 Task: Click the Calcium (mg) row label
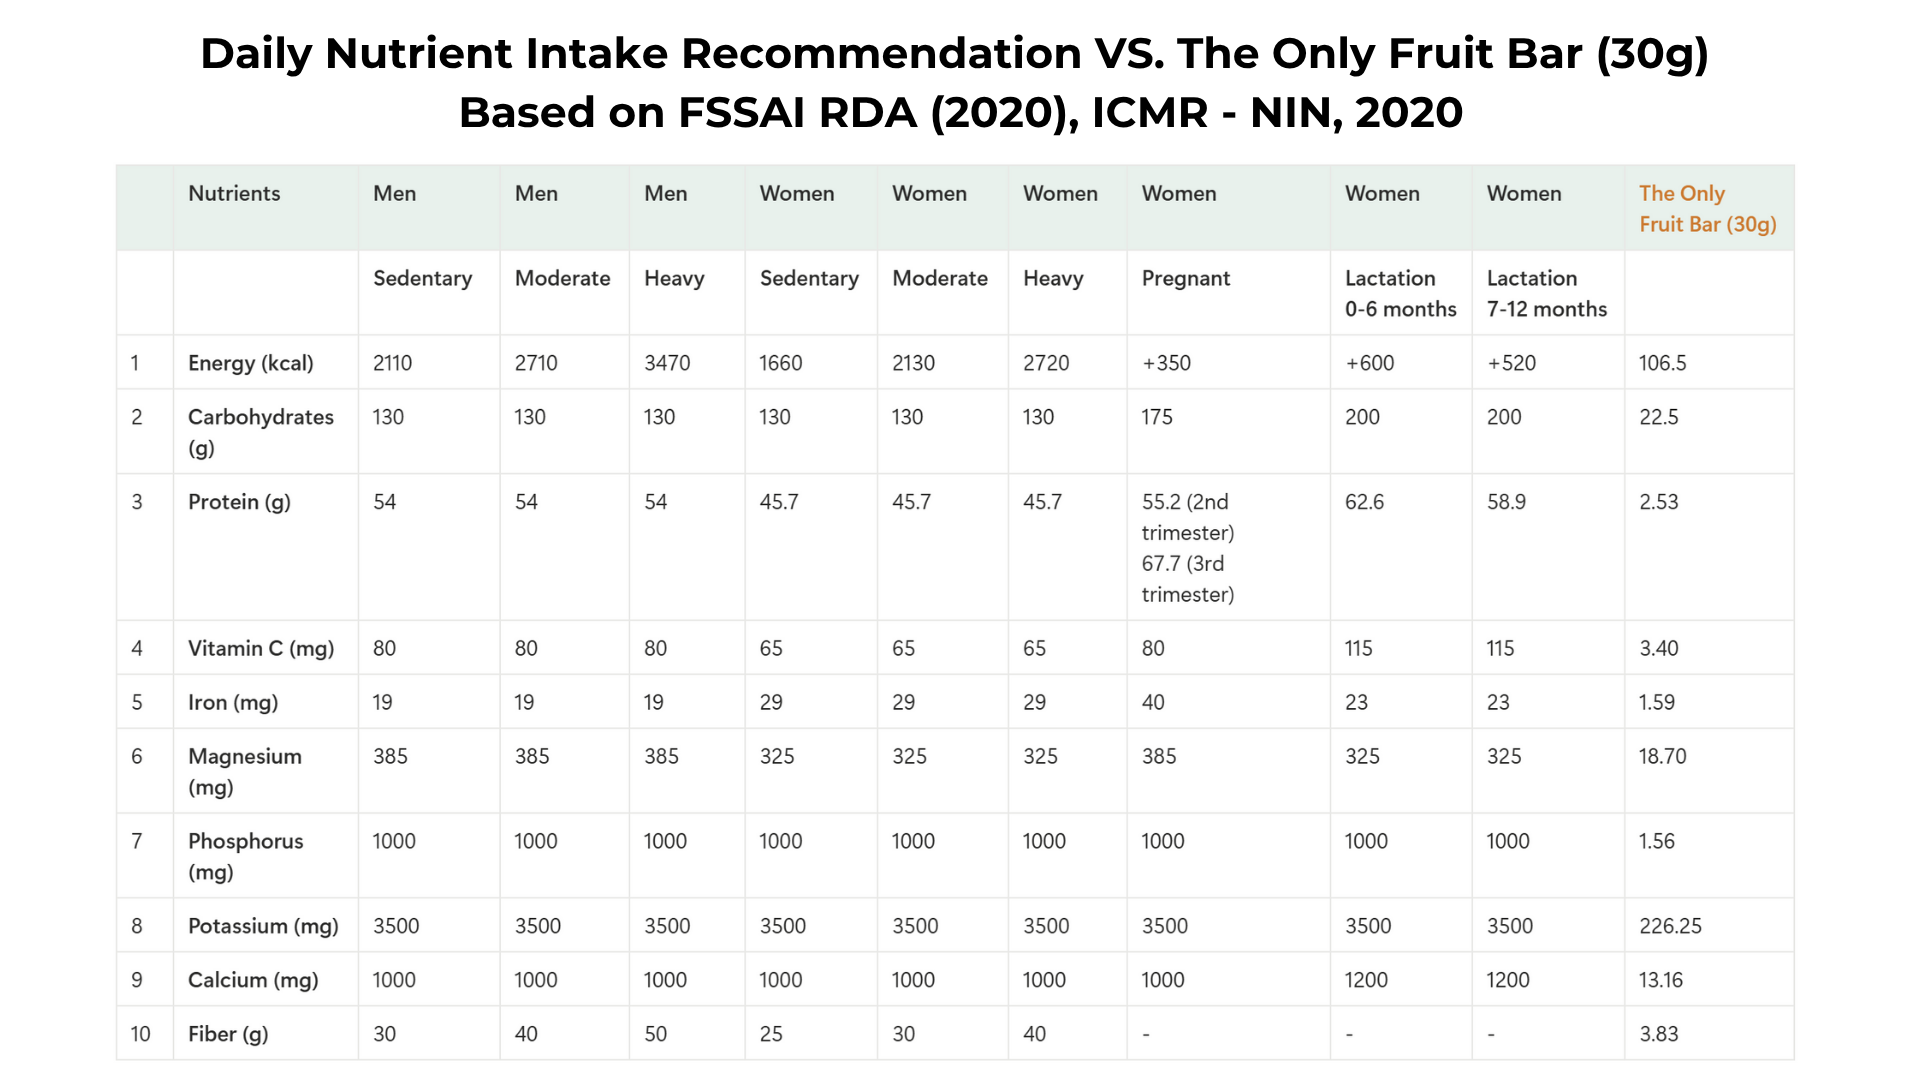coord(253,980)
